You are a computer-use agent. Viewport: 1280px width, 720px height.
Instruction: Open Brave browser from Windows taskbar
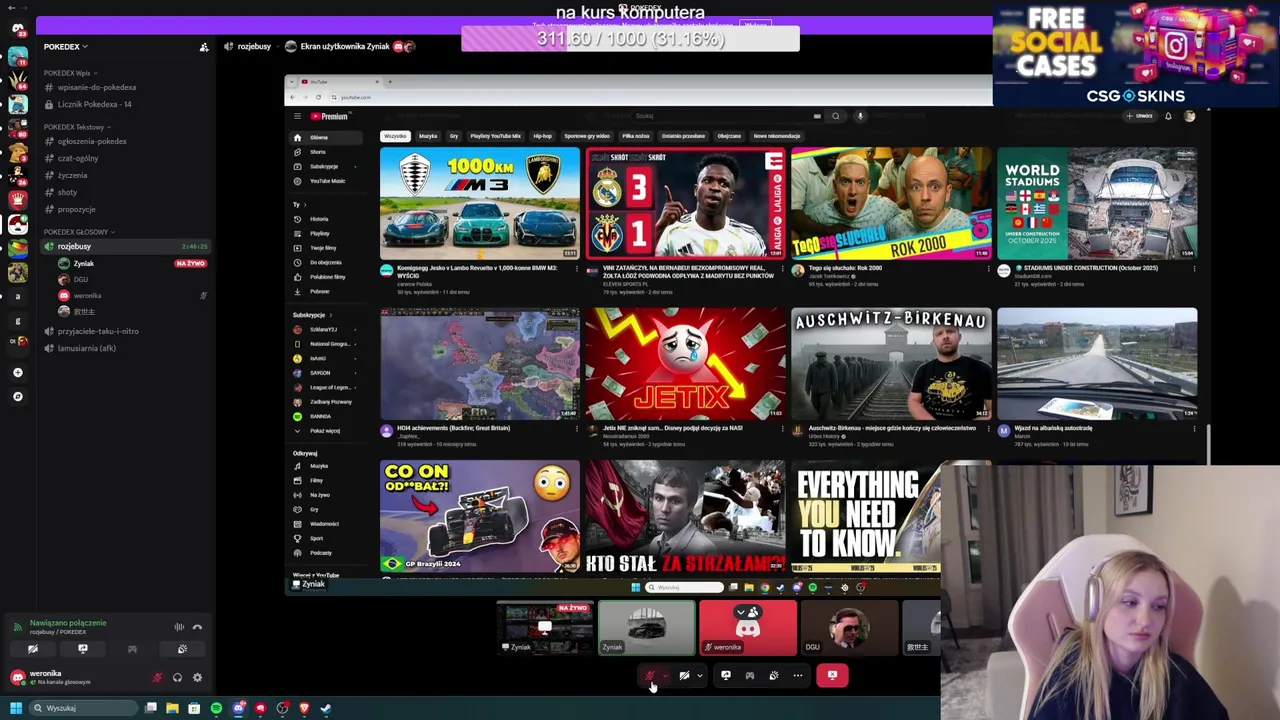click(x=305, y=708)
